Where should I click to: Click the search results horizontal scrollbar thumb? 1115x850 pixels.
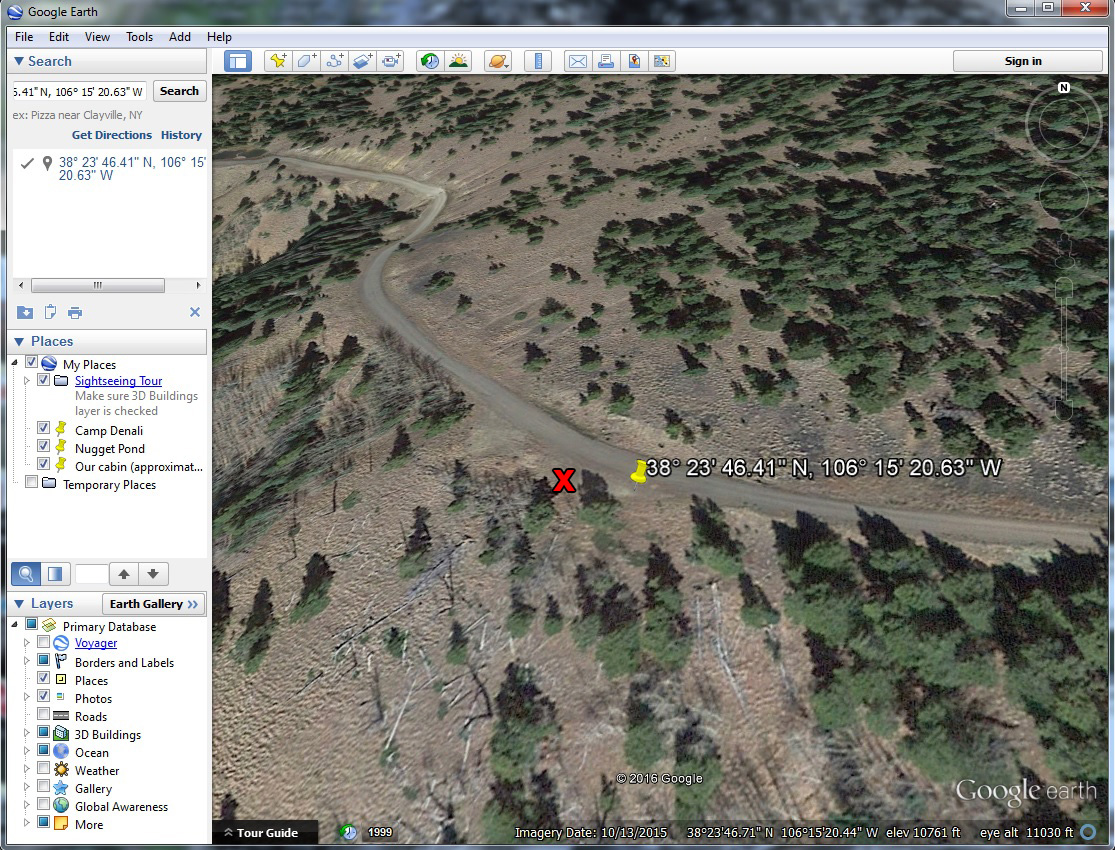point(98,285)
